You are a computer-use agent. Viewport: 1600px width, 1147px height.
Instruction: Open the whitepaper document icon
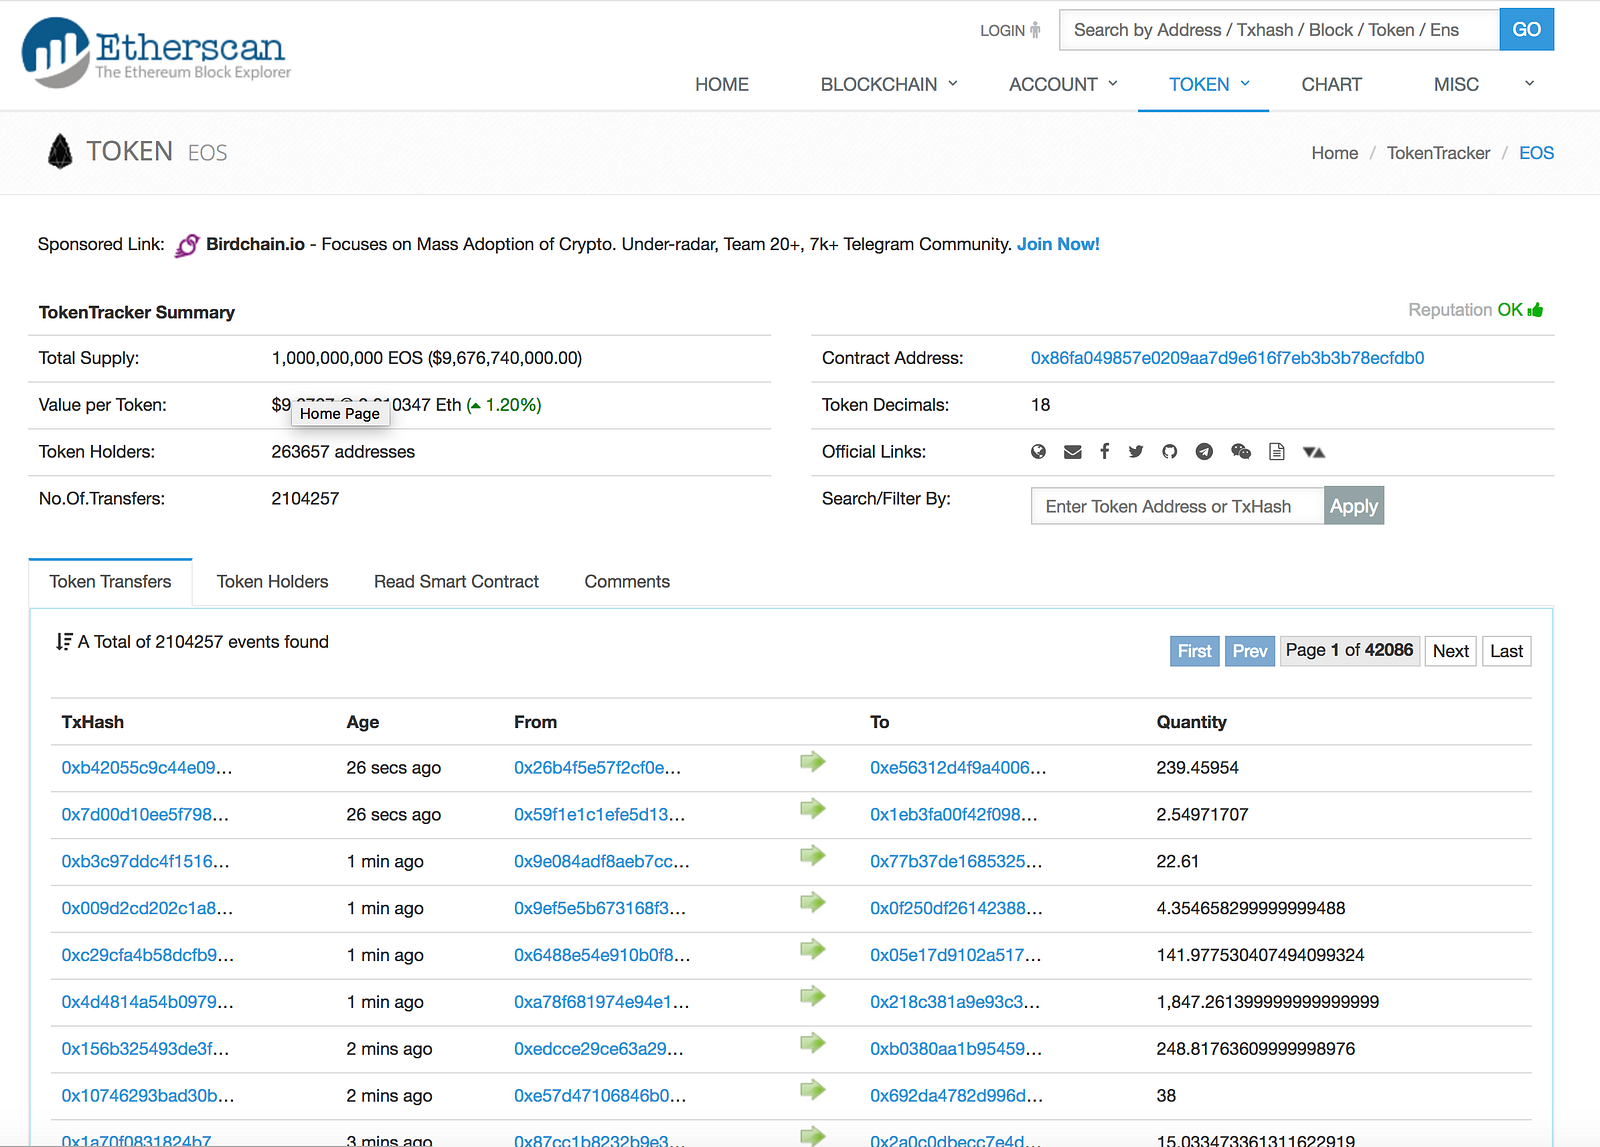click(x=1277, y=452)
